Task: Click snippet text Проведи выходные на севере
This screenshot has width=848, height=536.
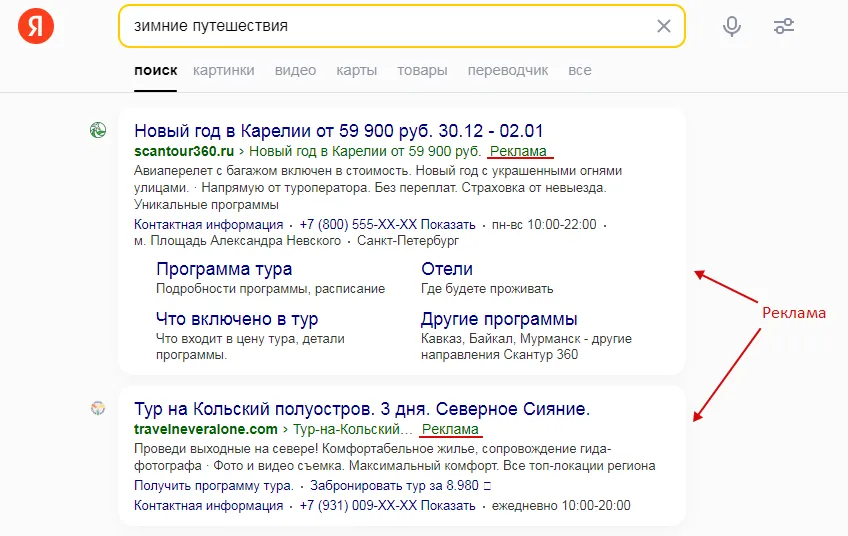Action: coord(395,457)
